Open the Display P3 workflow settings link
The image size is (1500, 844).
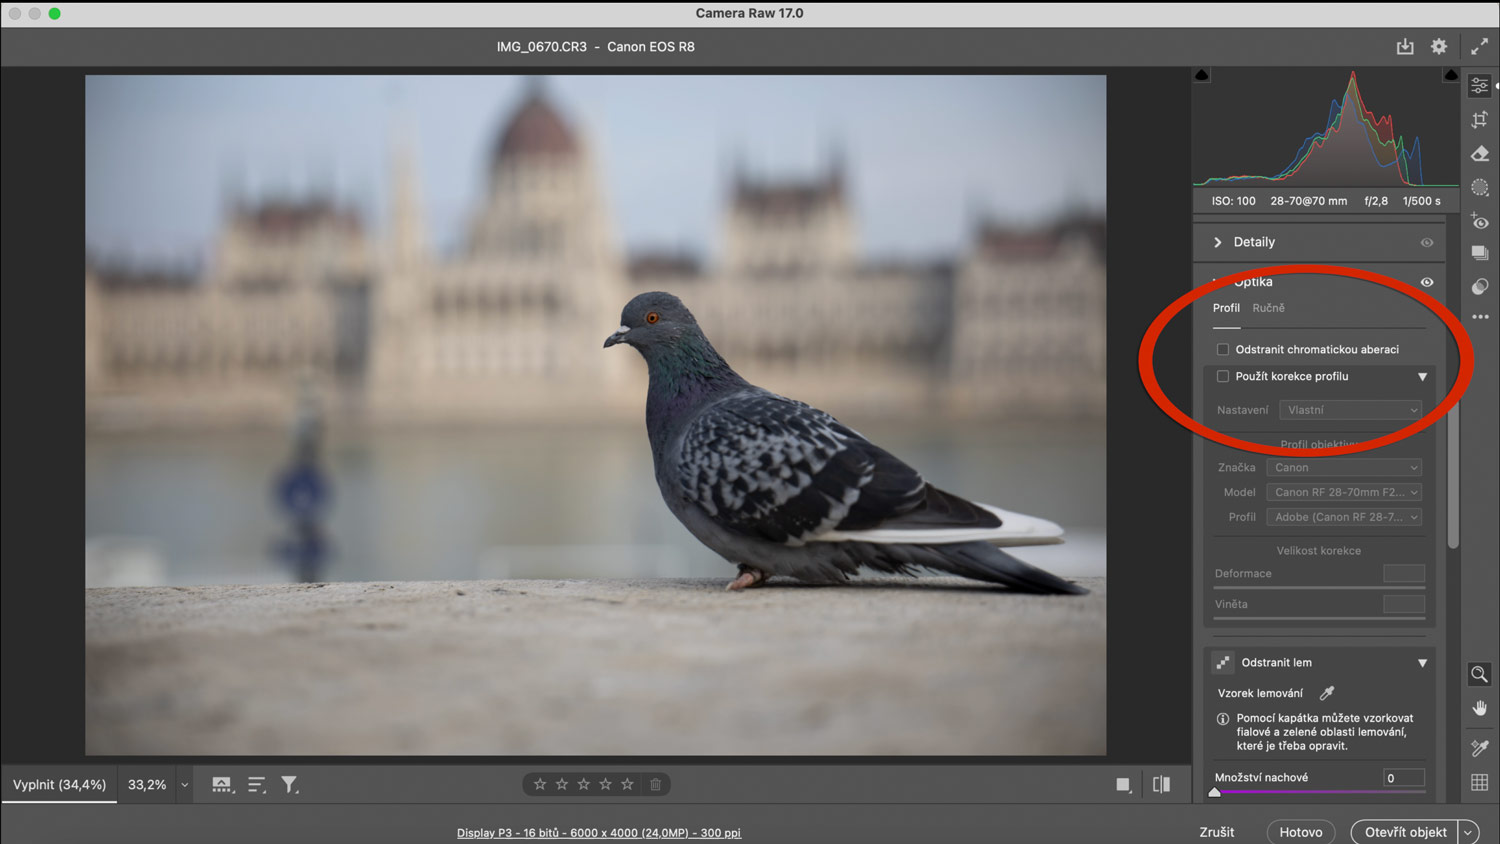click(x=598, y=833)
